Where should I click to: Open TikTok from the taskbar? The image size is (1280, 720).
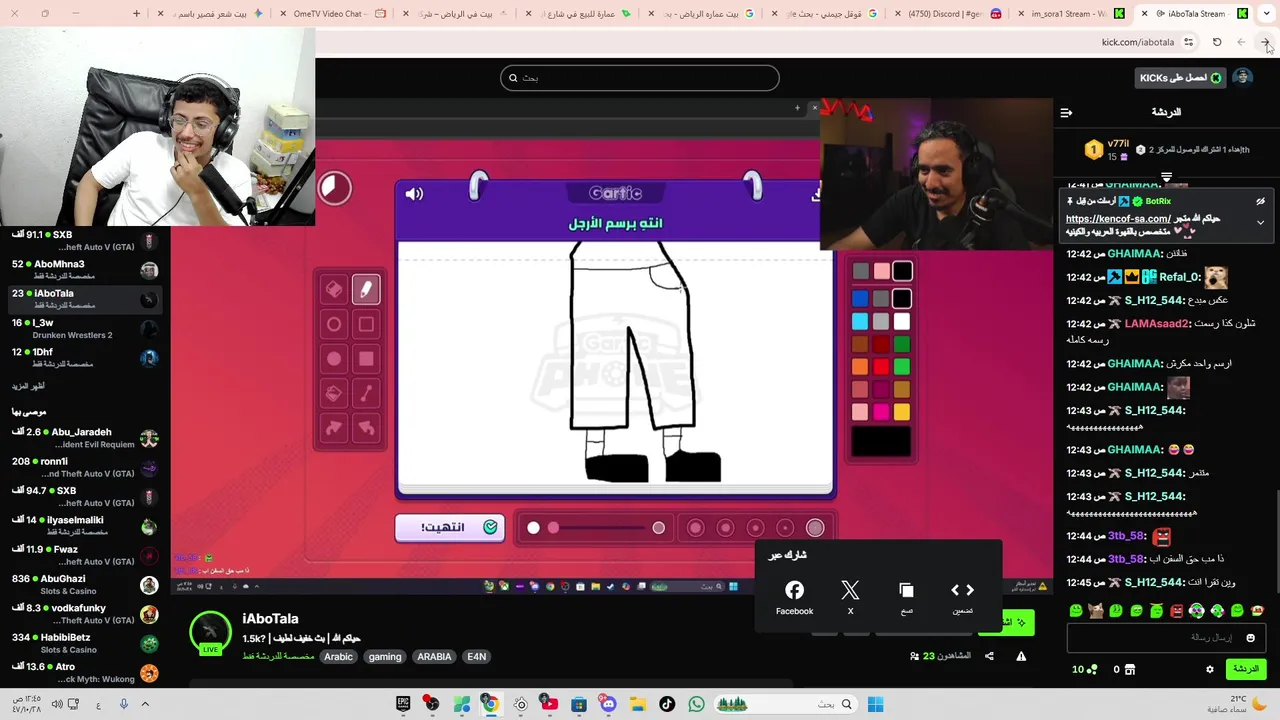(x=667, y=704)
